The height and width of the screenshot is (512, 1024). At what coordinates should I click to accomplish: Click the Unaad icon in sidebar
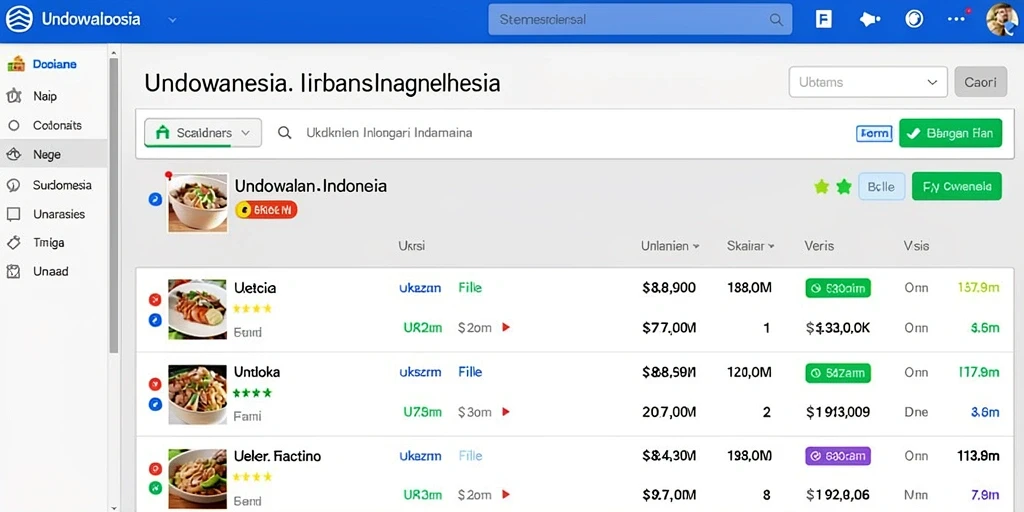(14, 271)
